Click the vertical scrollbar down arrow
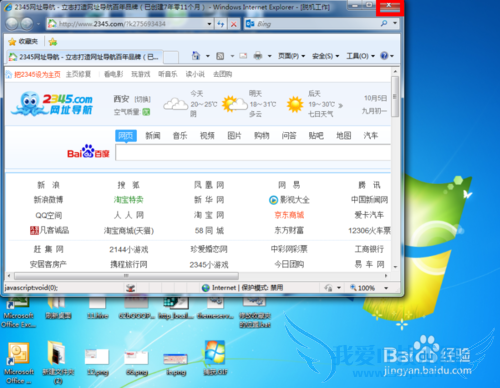The width and height of the screenshot is (500, 388). point(395,267)
